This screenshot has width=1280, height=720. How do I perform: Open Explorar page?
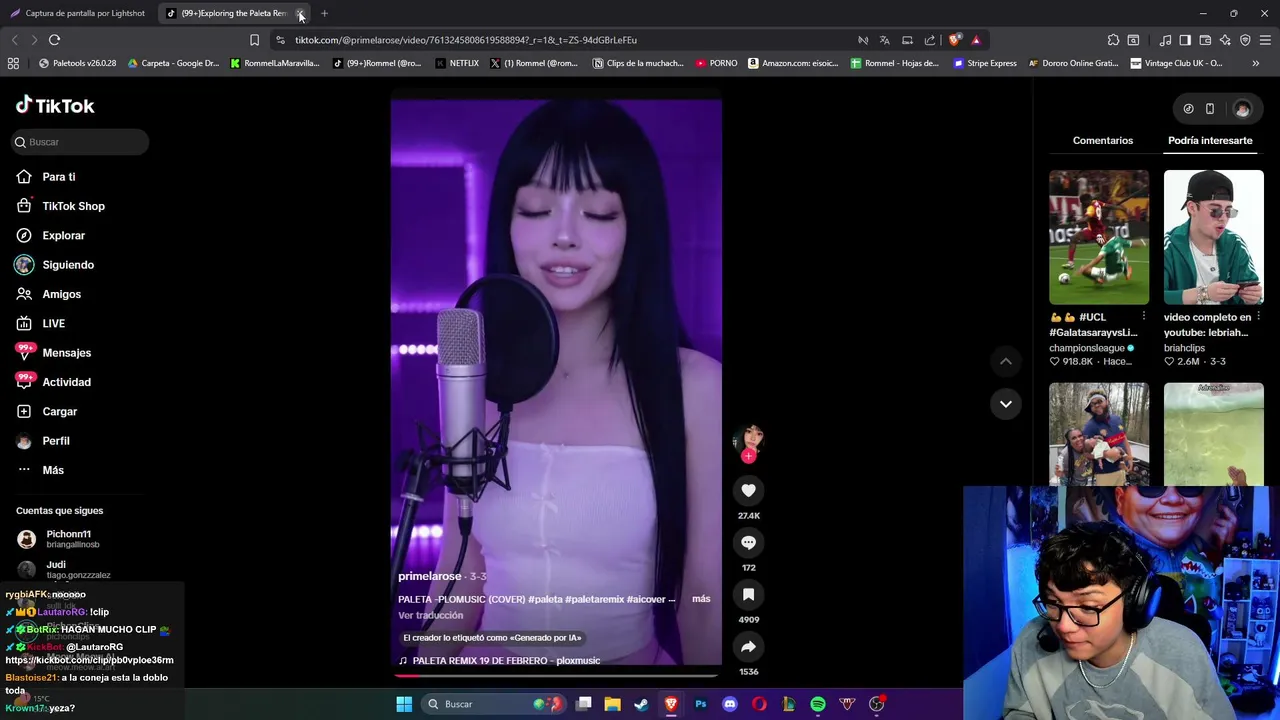click(63, 235)
